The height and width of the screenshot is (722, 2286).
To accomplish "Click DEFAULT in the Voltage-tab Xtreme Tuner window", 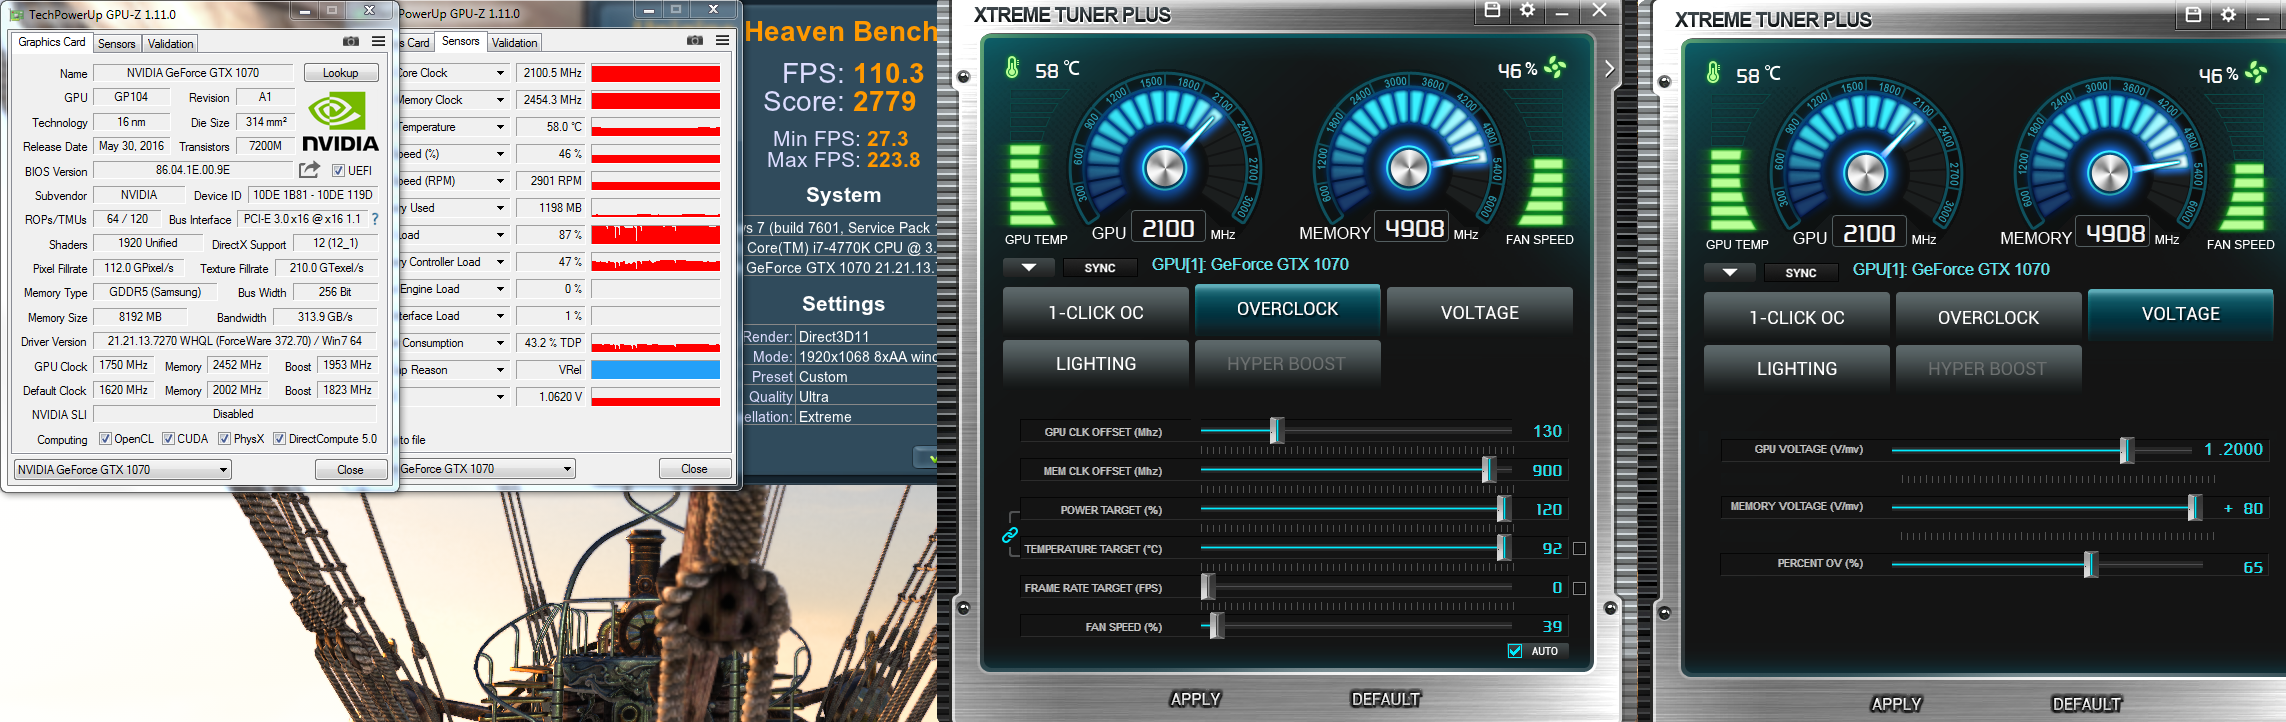I will (2087, 704).
